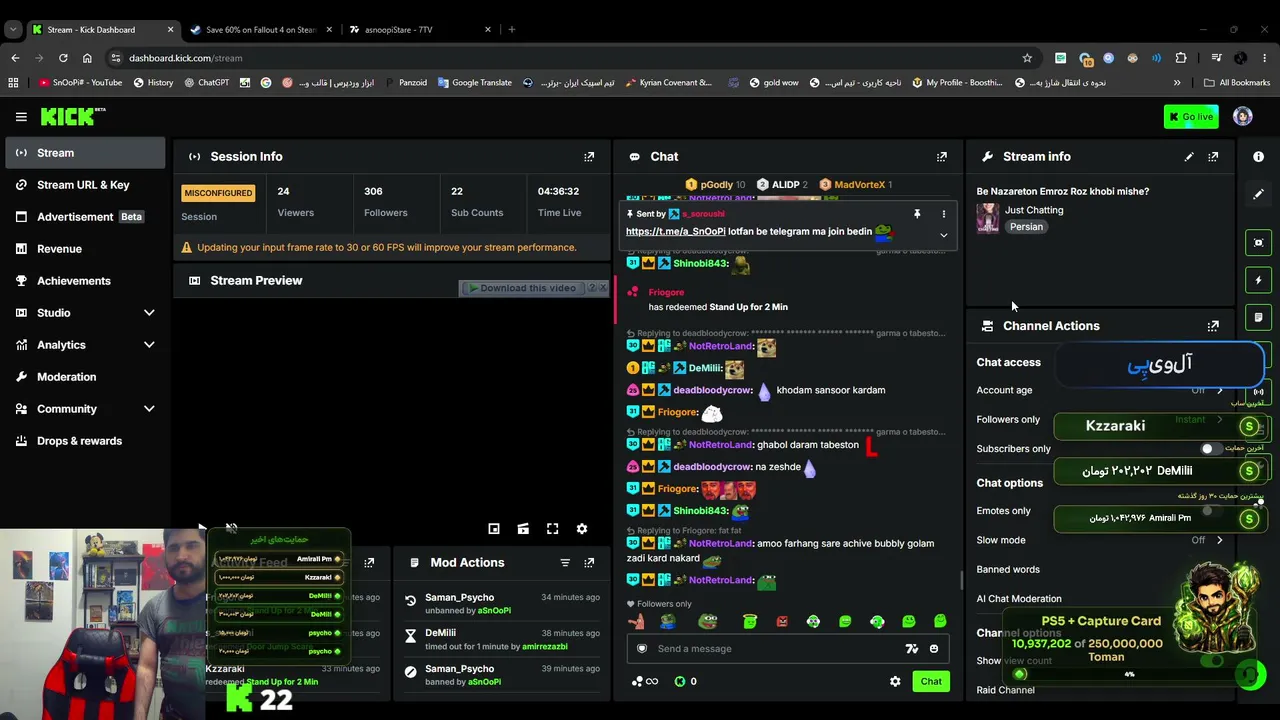The height and width of the screenshot is (720, 1280).
Task: Open the browser Extensions puzzle icon
Action: point(1181,58)
